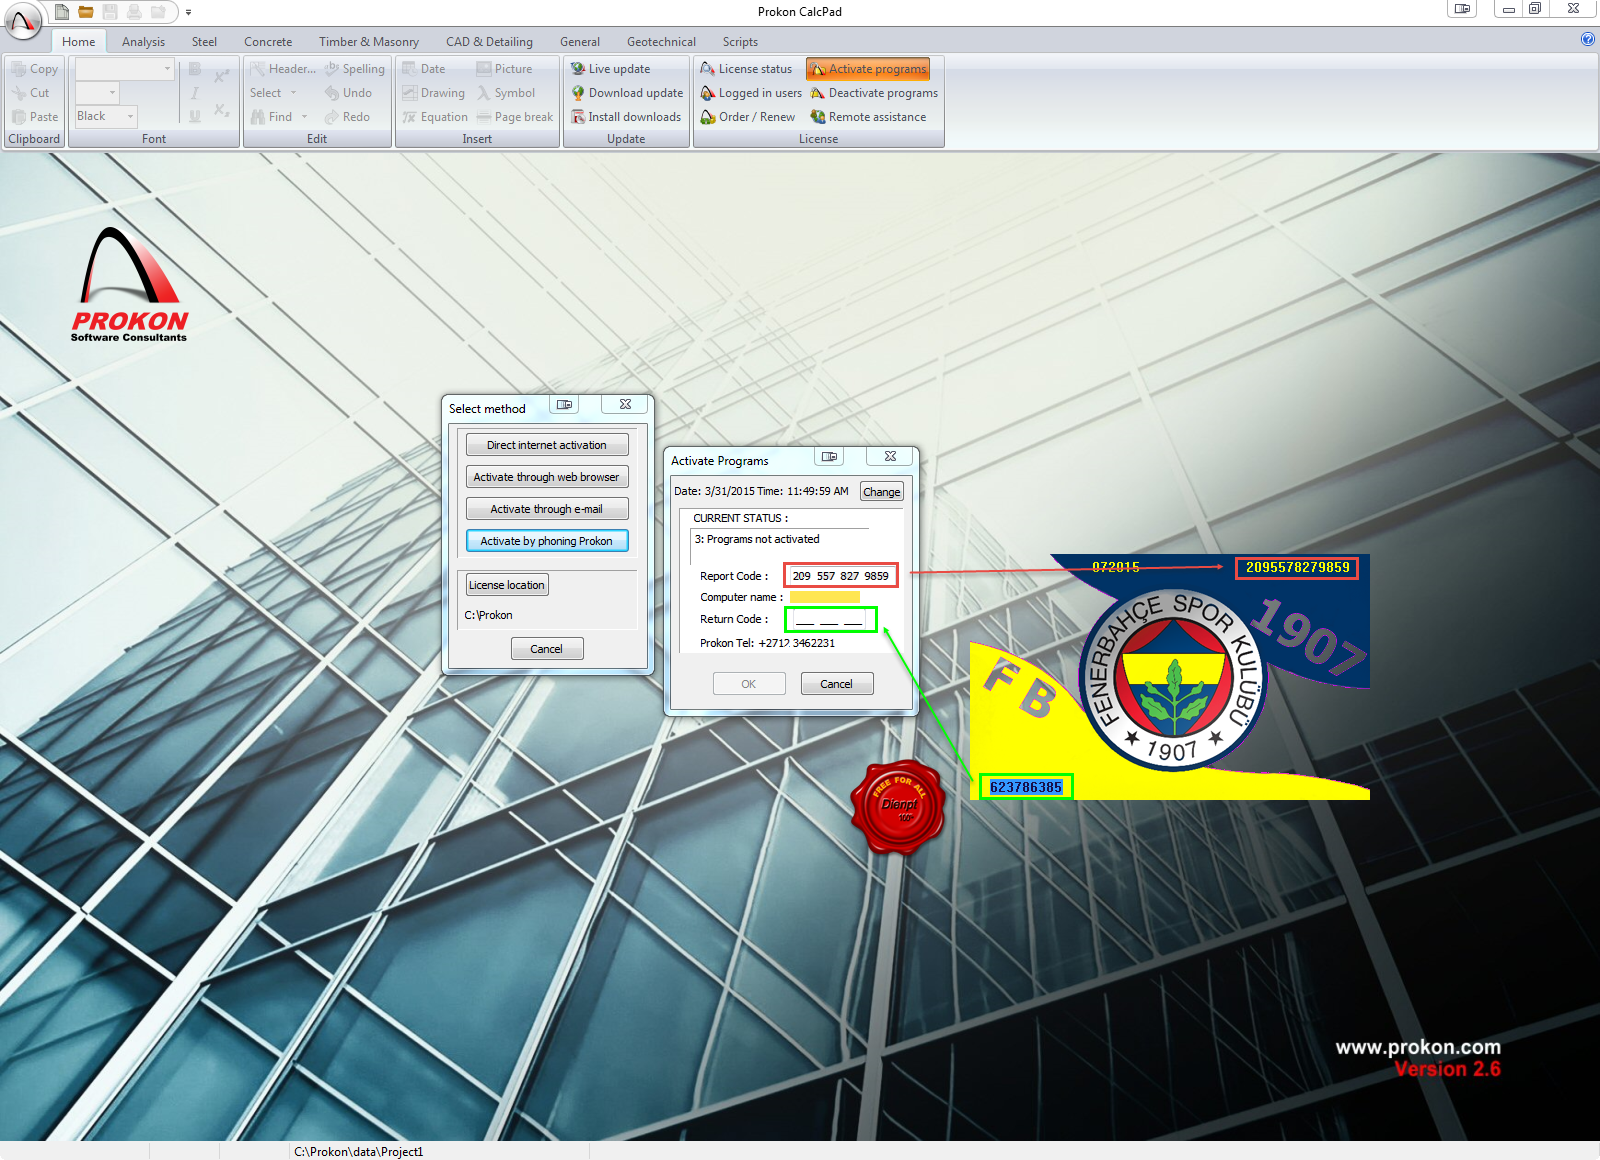1600x1160 pixels.
Task: Open Customize Quick Access Toolbar arrow
Action: [x=188, y=13]
